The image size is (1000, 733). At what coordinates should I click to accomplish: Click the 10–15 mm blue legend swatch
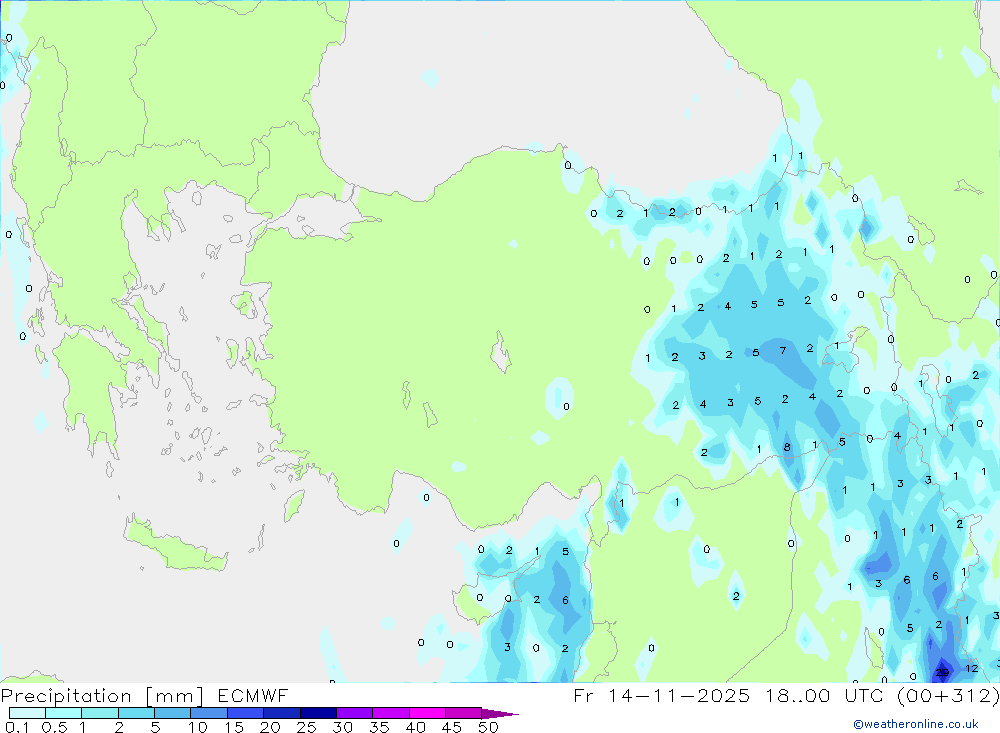[x=209, y=713]
